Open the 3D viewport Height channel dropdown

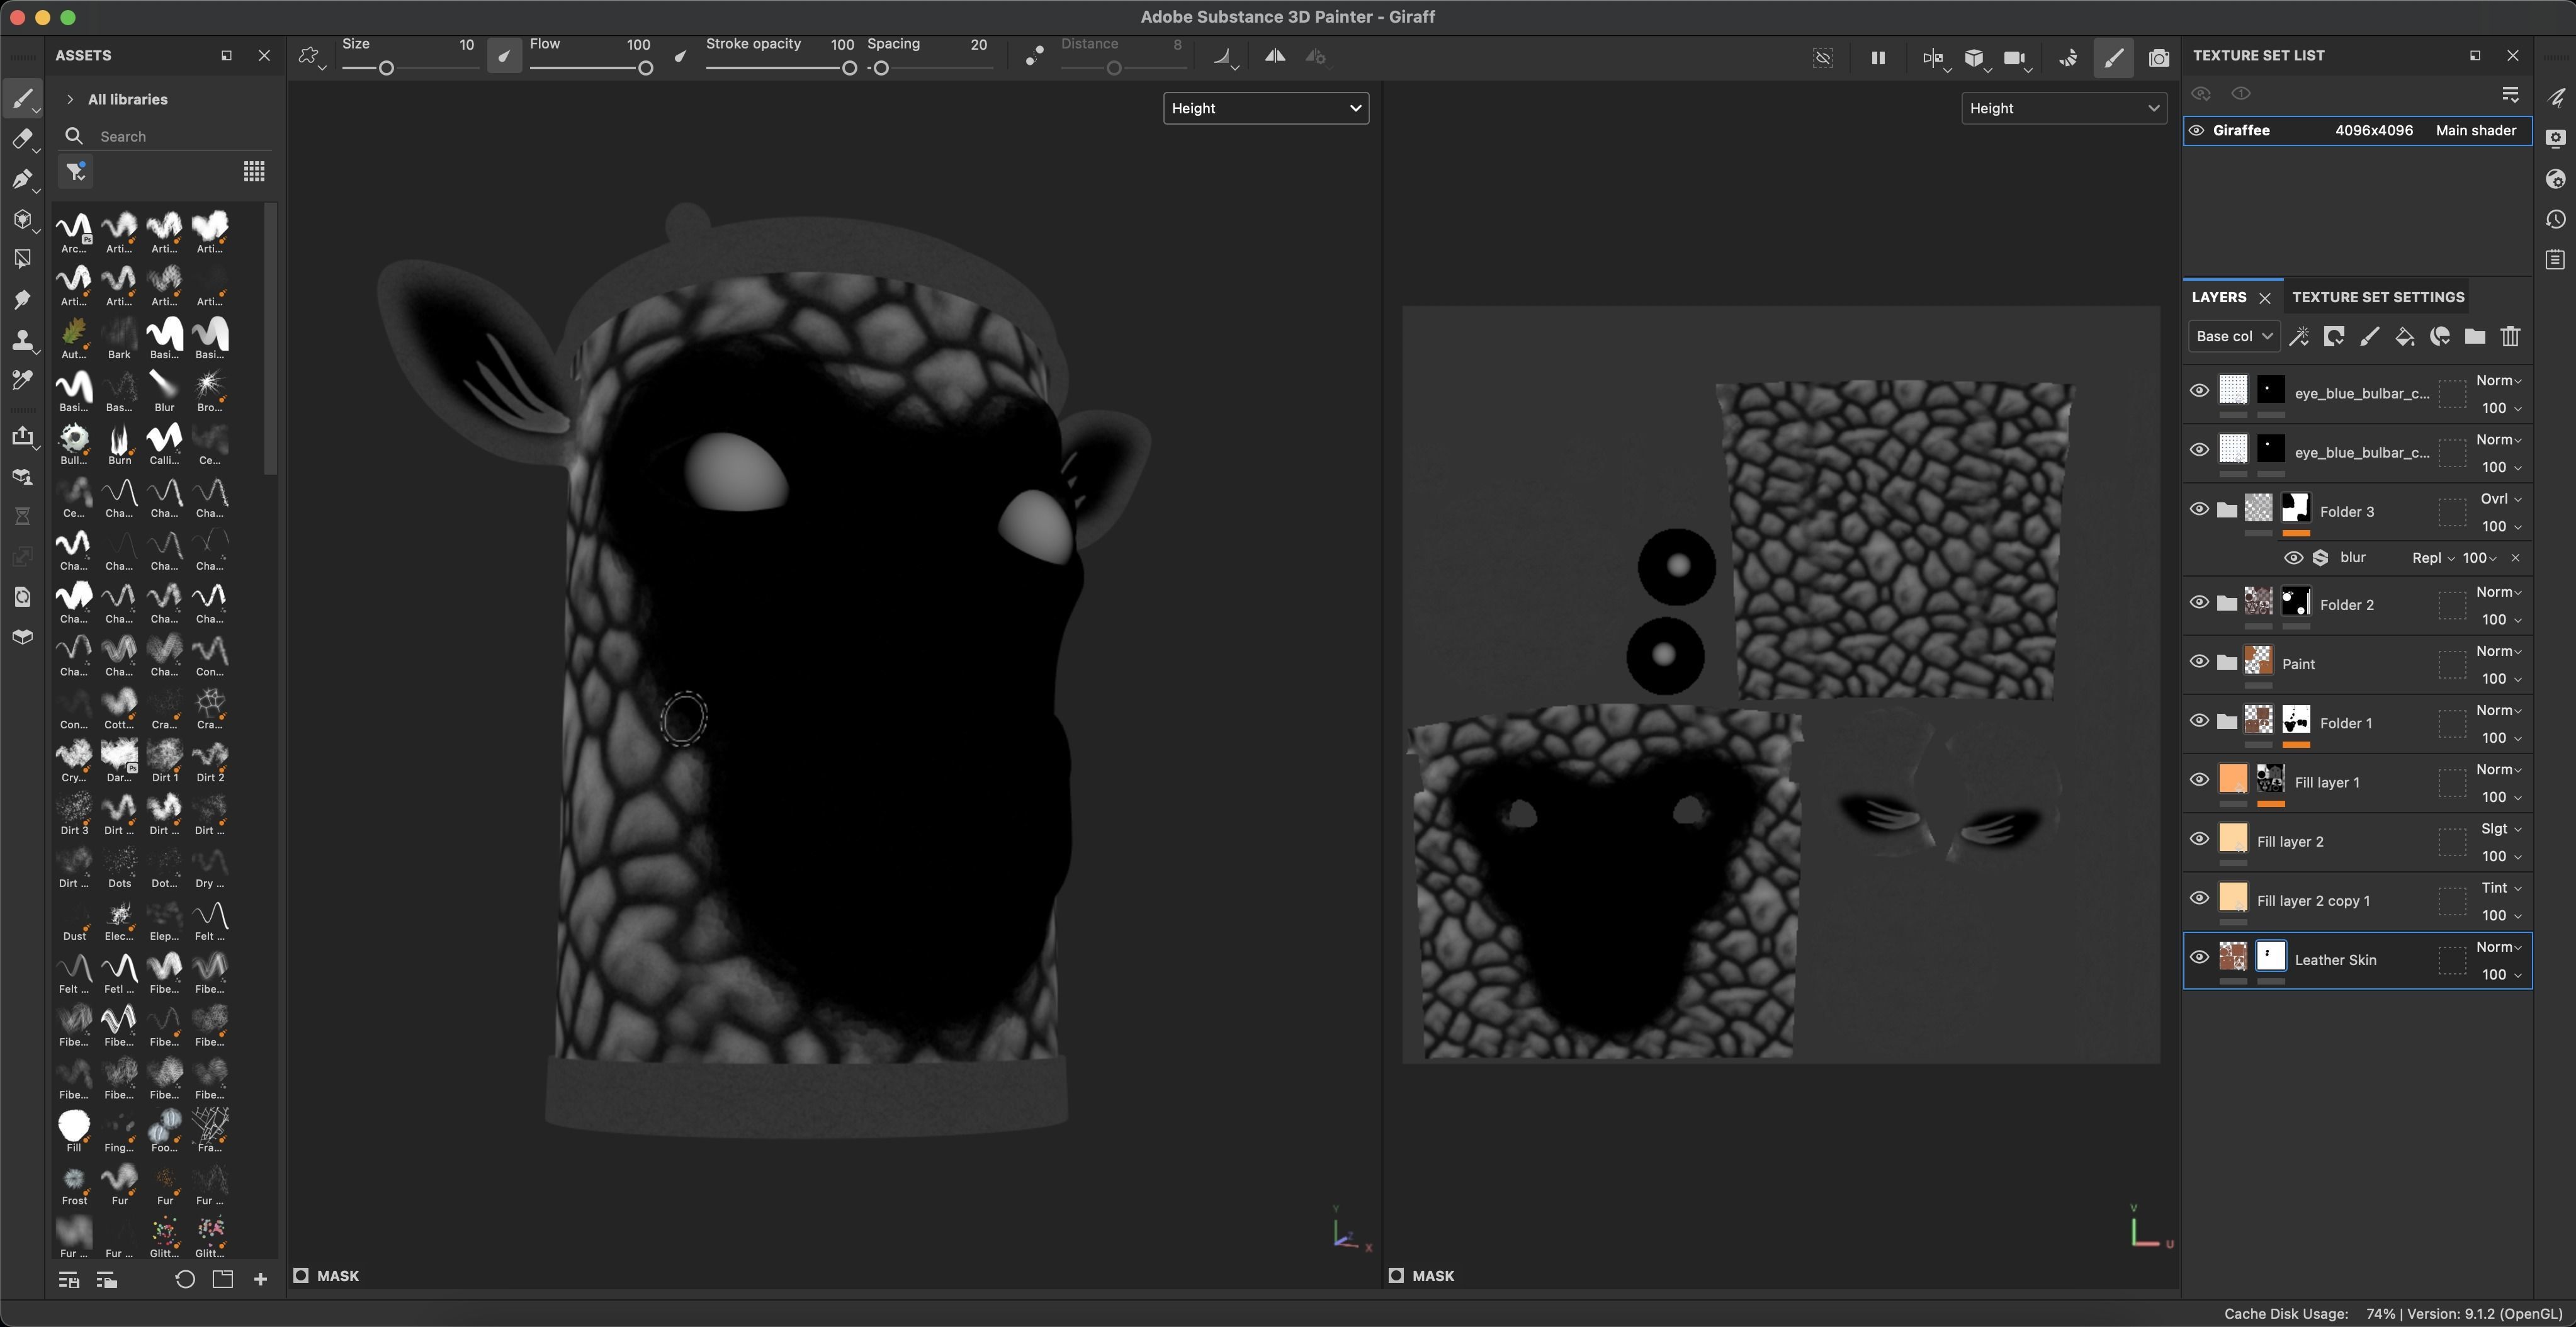point(1265,108)
